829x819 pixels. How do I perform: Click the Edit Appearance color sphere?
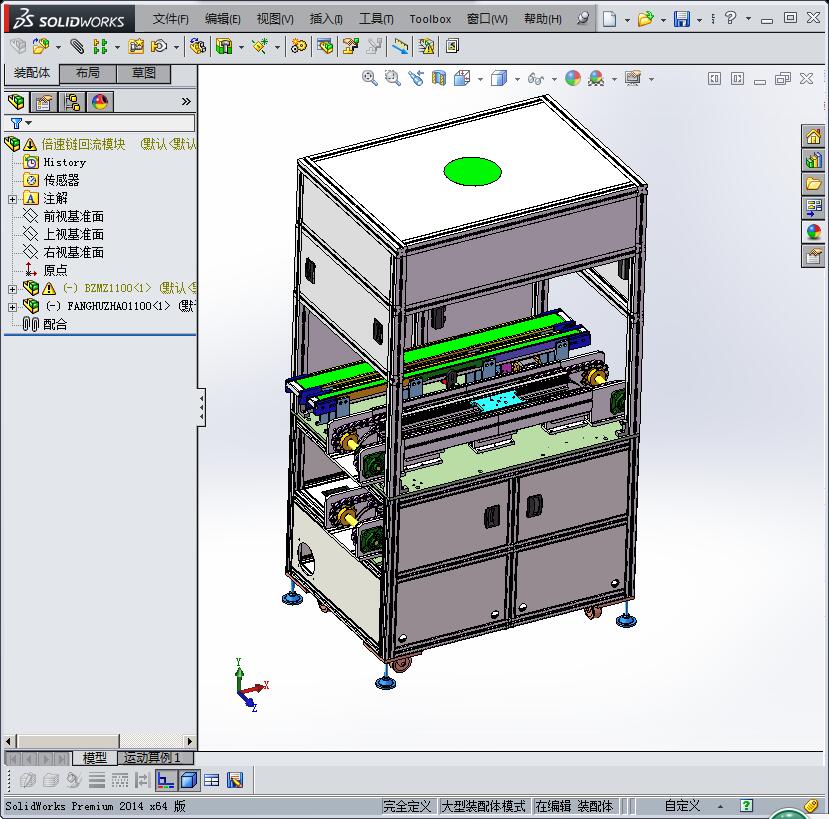573,78
